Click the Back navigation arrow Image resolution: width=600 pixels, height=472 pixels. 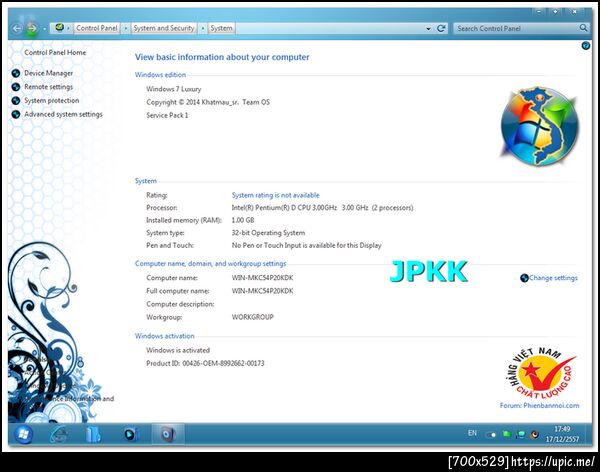[x=16, y=28]
